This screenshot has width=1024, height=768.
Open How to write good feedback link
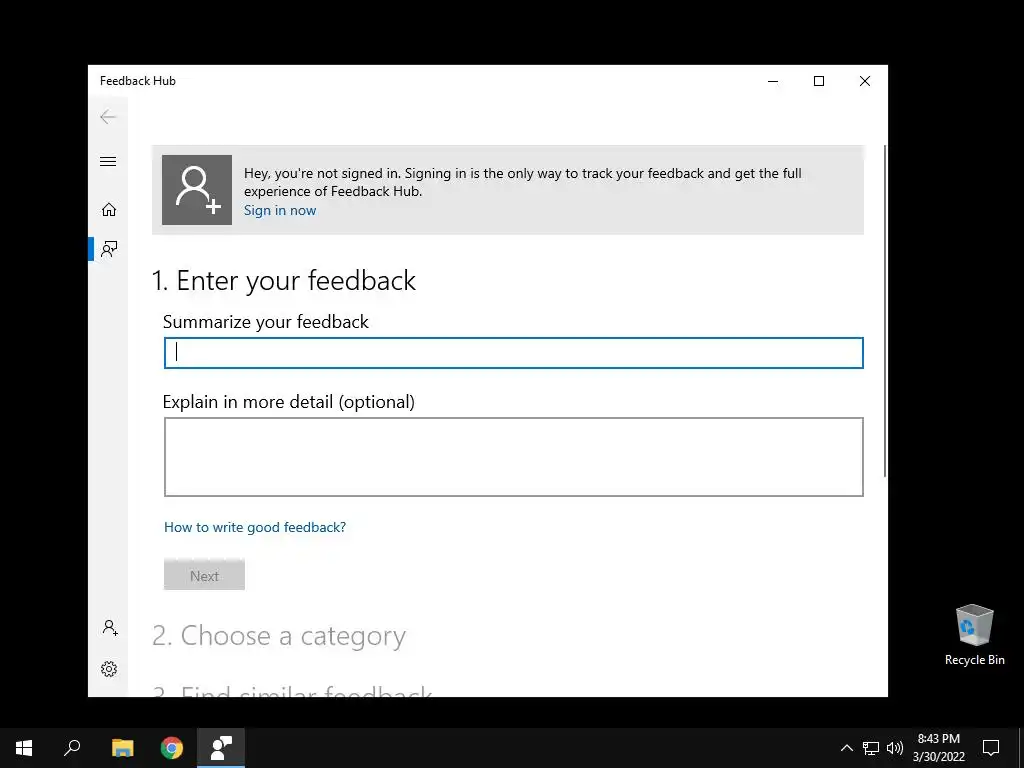[x=255, y=527]
